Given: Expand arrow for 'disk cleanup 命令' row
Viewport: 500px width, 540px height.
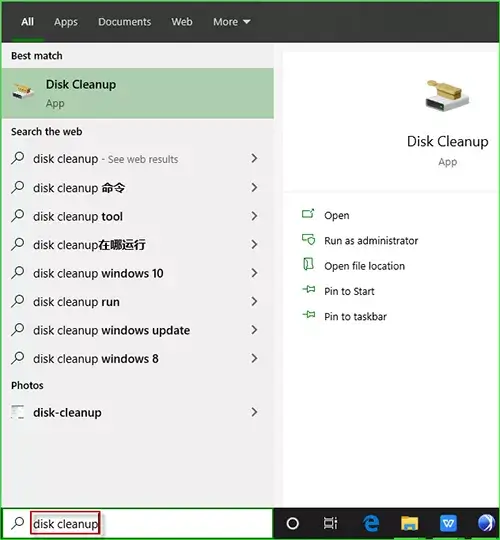Looking at the screenshot, I should [254, 187].
